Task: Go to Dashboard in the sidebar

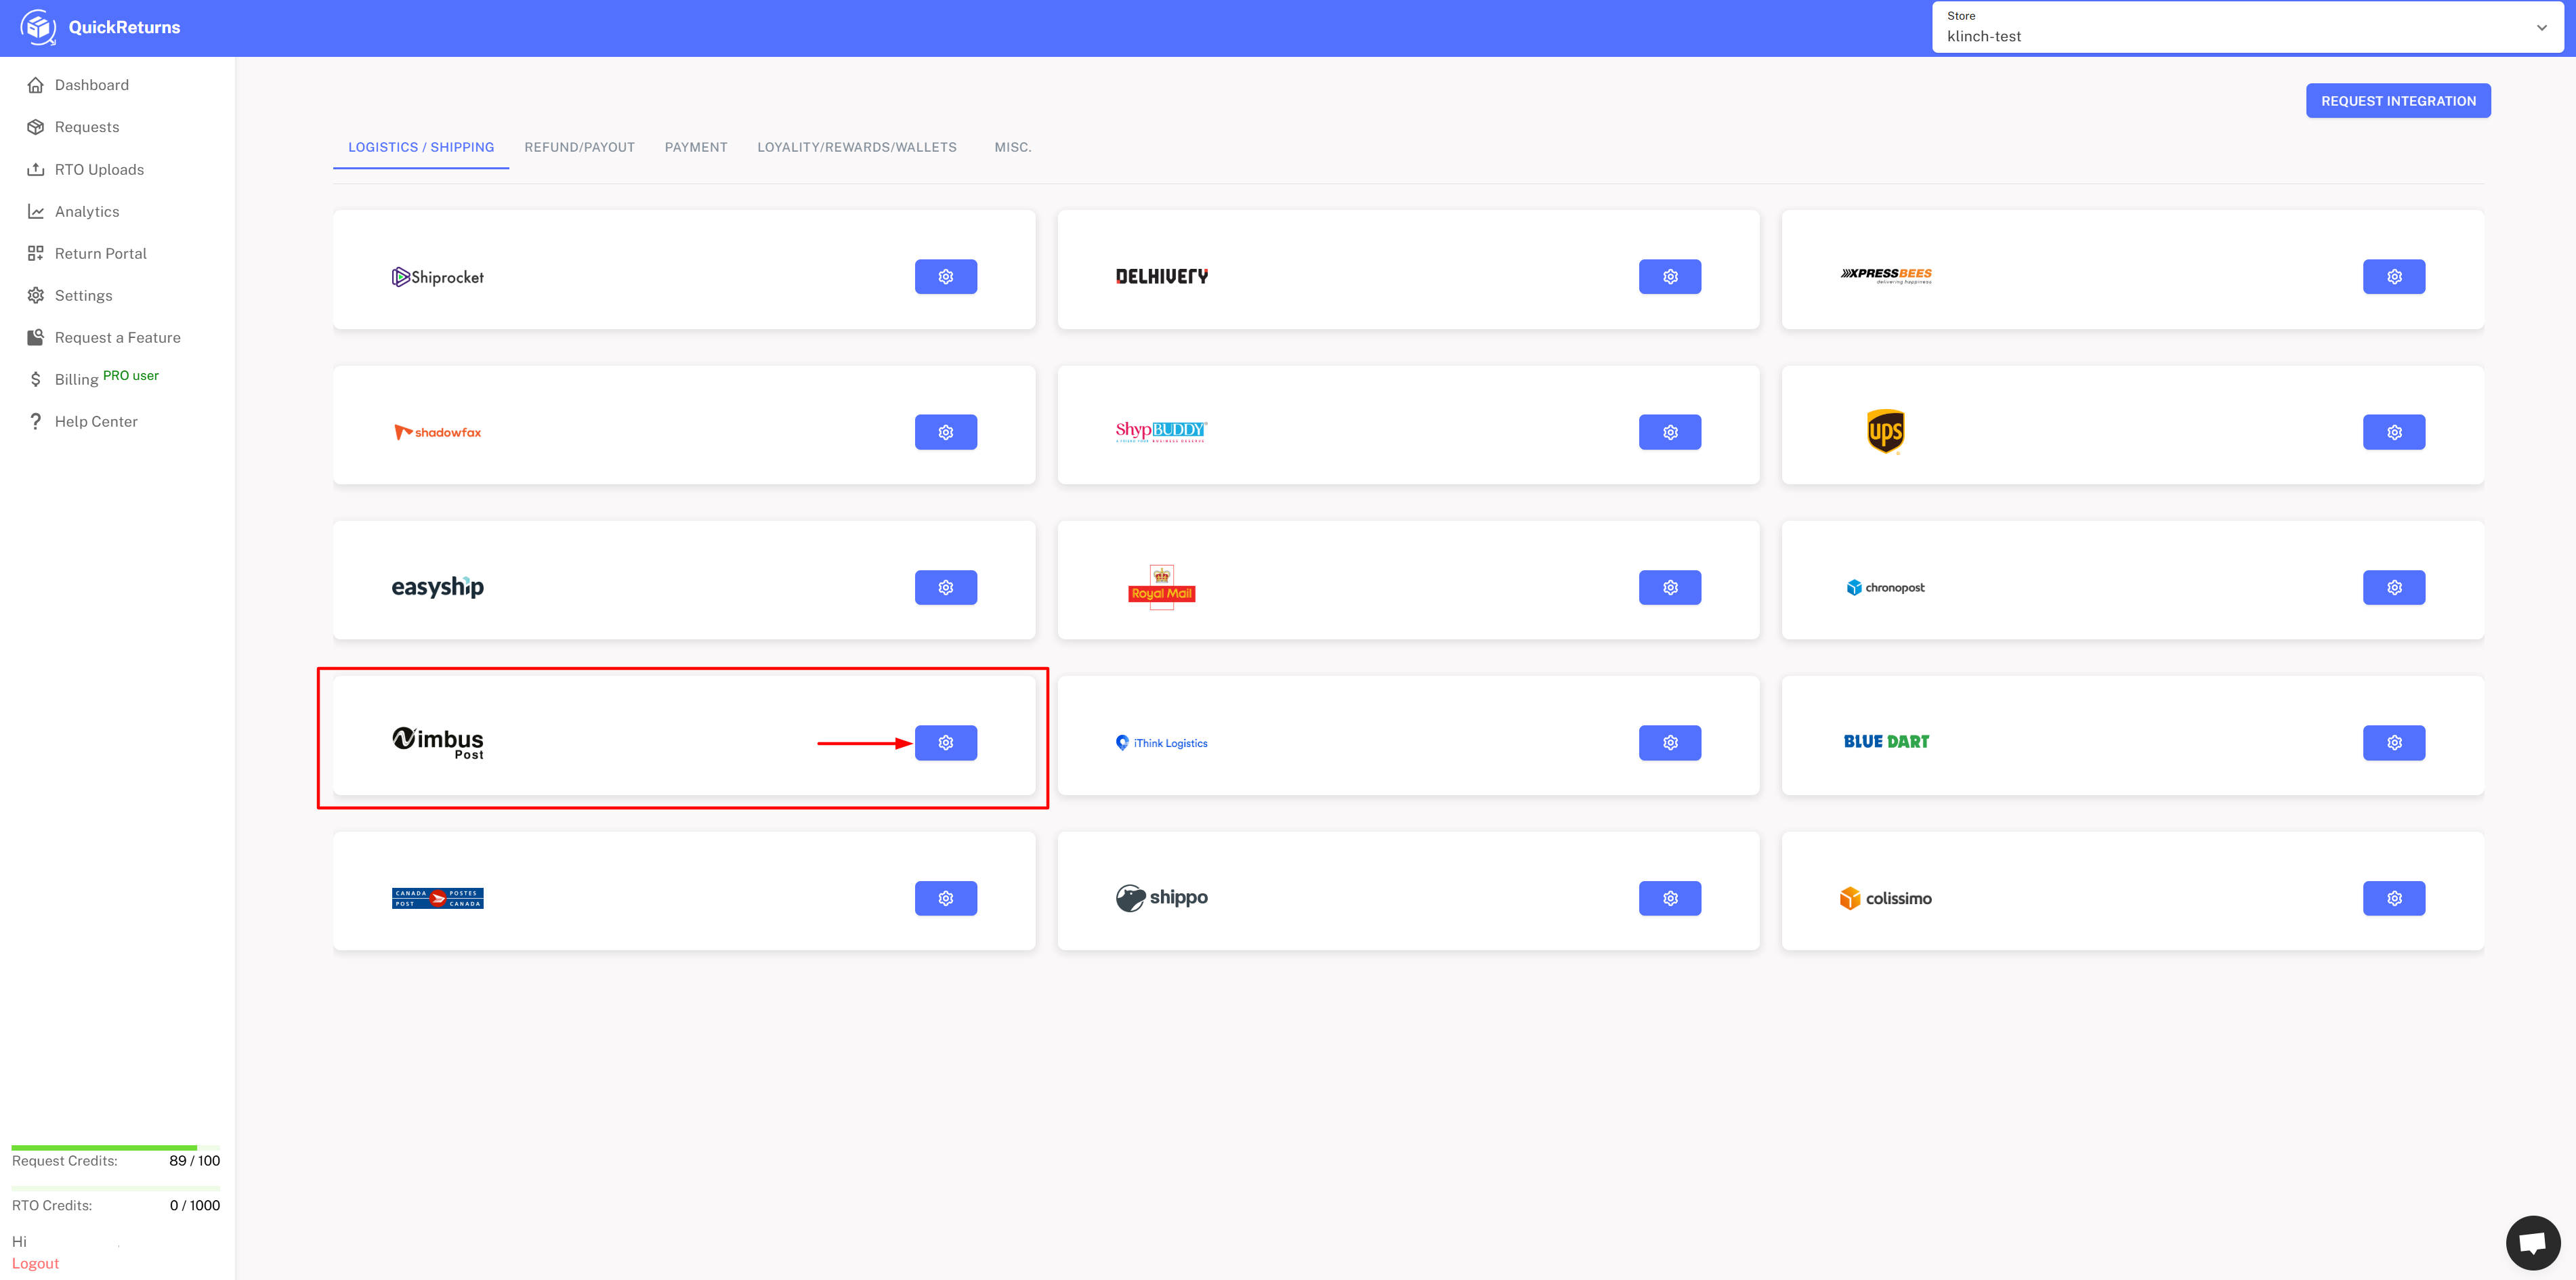Action: 92,85
